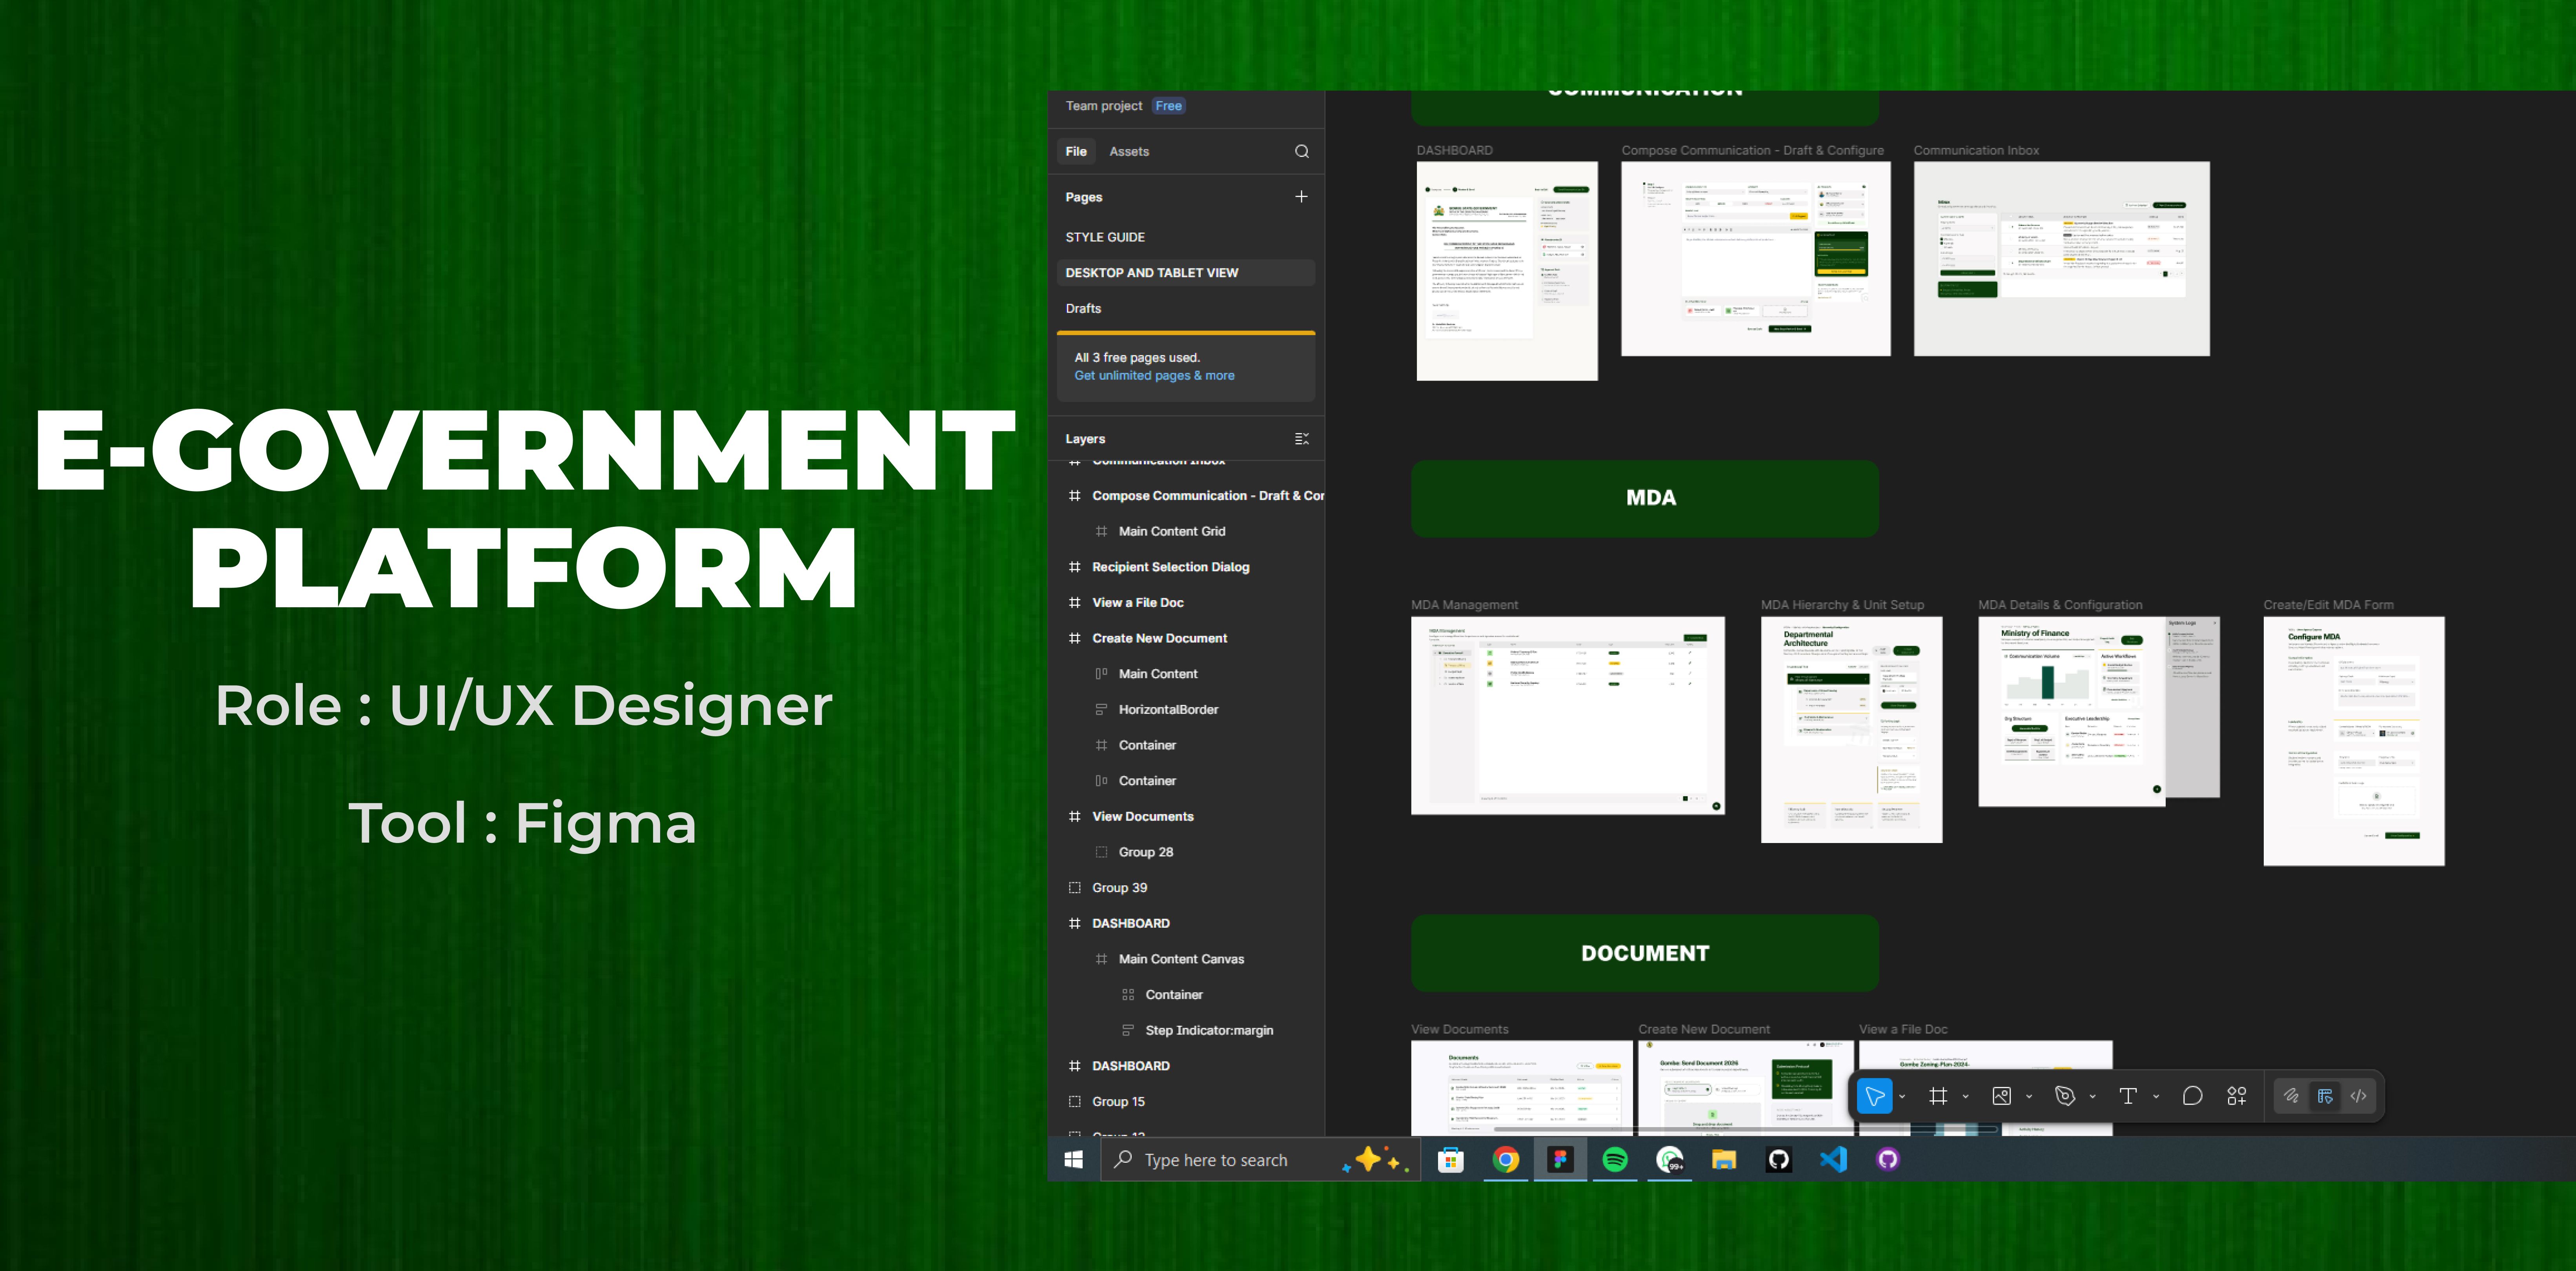Switch to Draw mode
This screenshot has width=2576, height=1271.
[2291, 1096]
